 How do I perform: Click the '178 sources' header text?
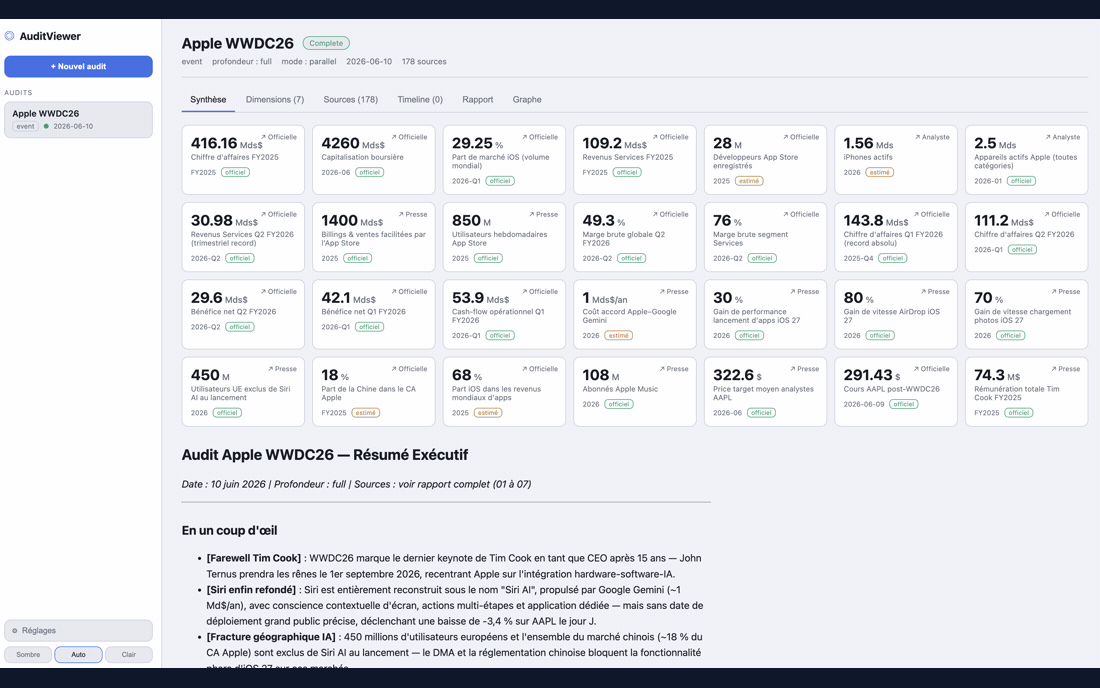(x=424, y=62)
